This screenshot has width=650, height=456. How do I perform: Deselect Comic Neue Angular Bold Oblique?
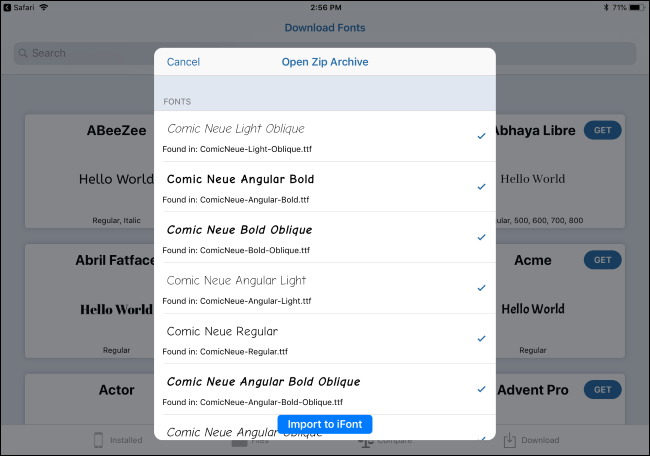tap(481, 389)
